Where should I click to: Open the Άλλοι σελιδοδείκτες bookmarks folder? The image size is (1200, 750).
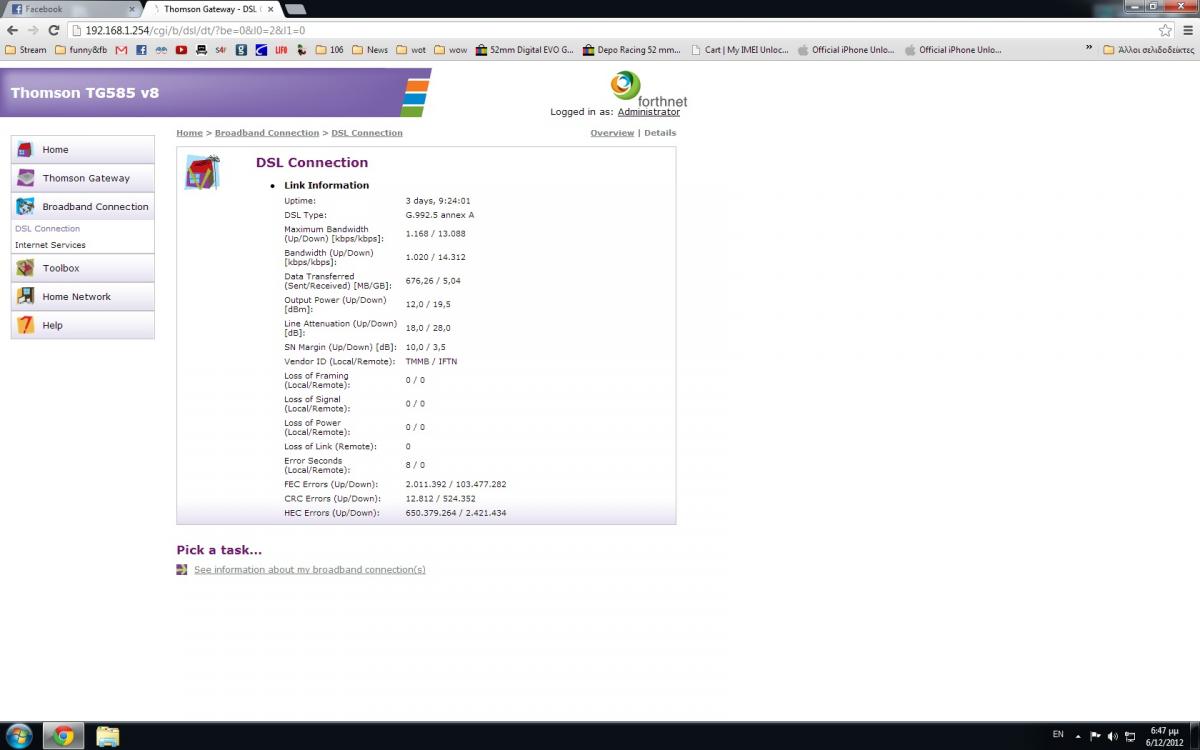[1149, 50]
